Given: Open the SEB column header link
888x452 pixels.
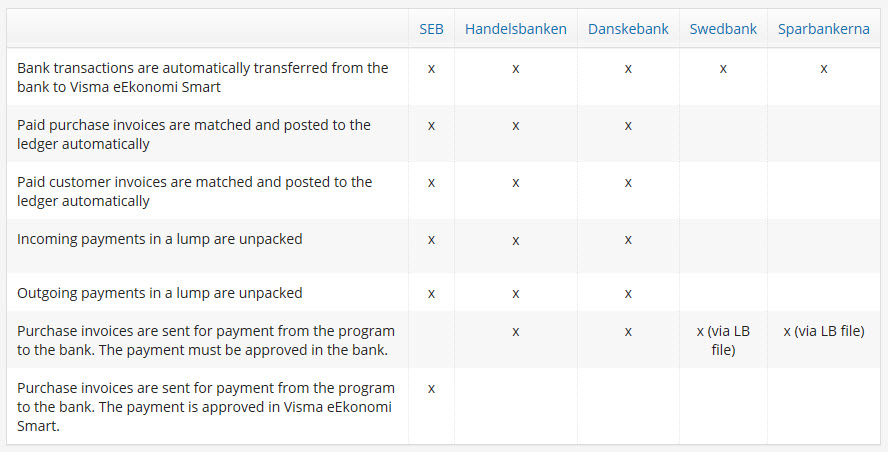Looking at the screenshot, I should click(431, 29).
